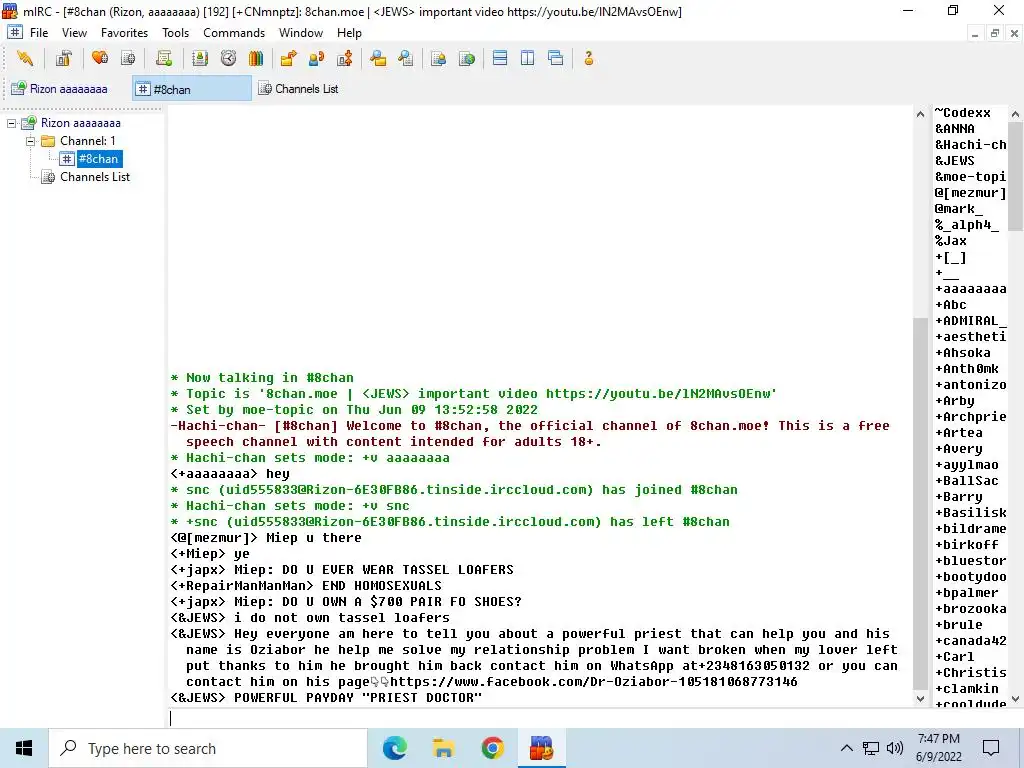
Task: Open the facebook.com/Dr-Oziabor link
Action: (x=593, y=682)
